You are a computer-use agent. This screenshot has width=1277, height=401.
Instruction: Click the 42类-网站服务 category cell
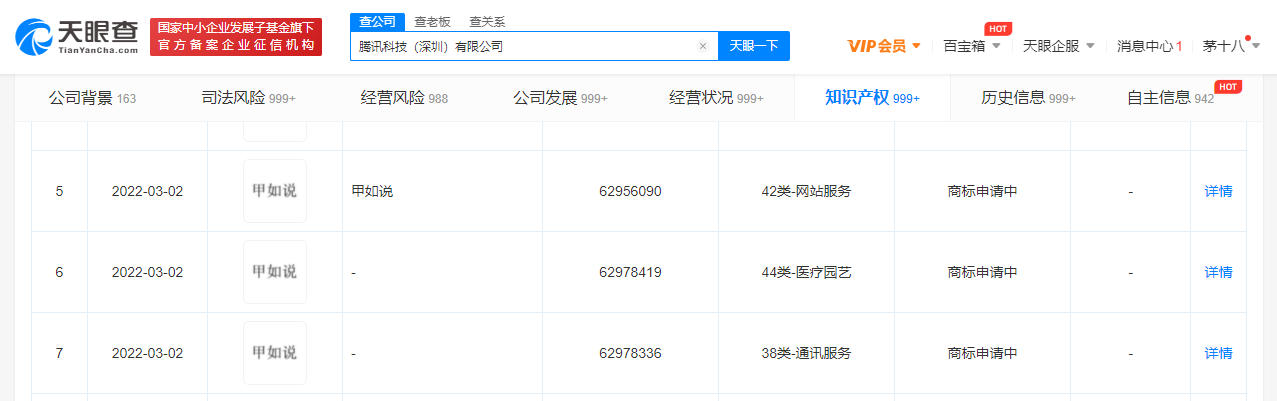click(806, 191)
